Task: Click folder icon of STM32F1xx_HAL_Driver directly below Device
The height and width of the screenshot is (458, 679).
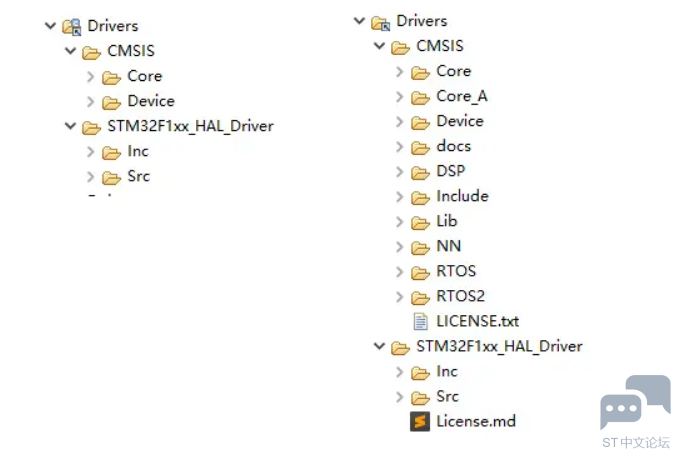Action: click(x=91, y=128)
